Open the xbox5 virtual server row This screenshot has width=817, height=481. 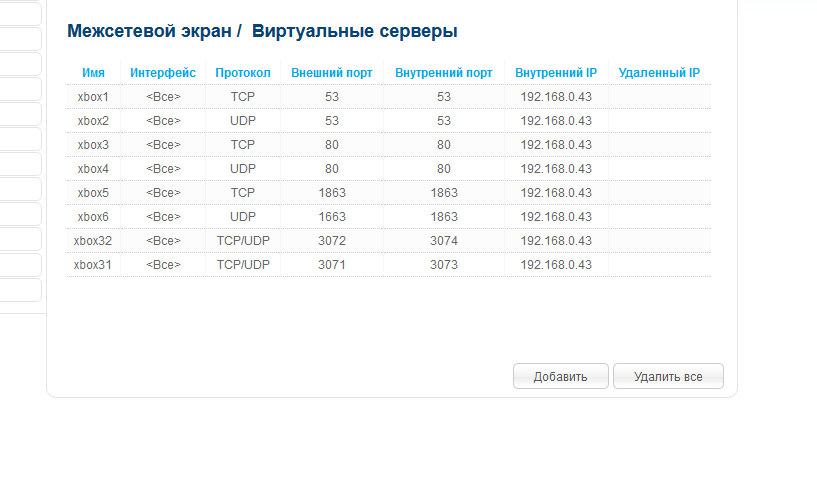click(389, 193)
